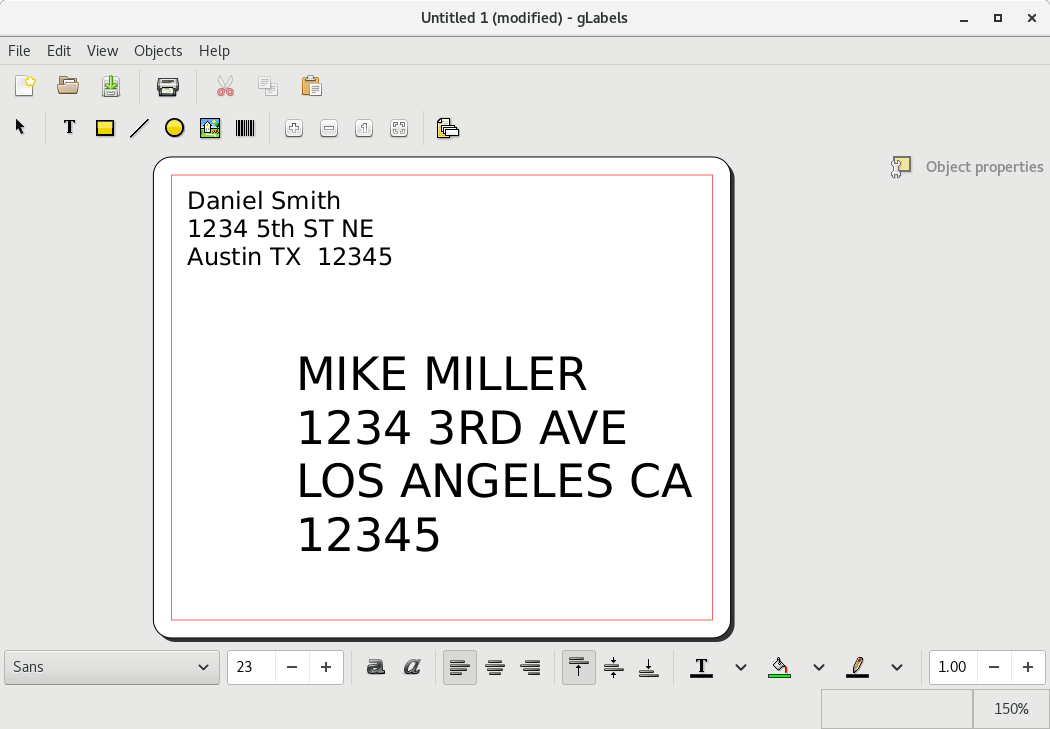Cut selection with the scissors icon

click(x=226, y=86)
